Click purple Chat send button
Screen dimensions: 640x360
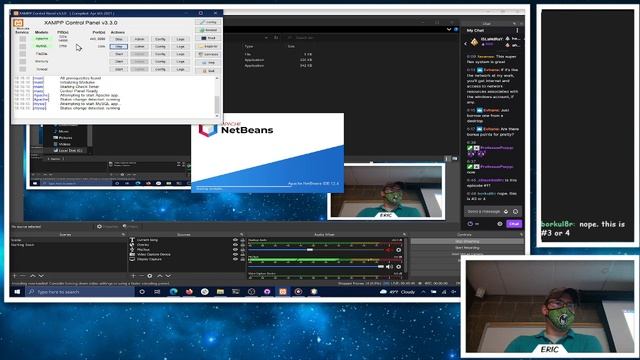tap(514, 224)
